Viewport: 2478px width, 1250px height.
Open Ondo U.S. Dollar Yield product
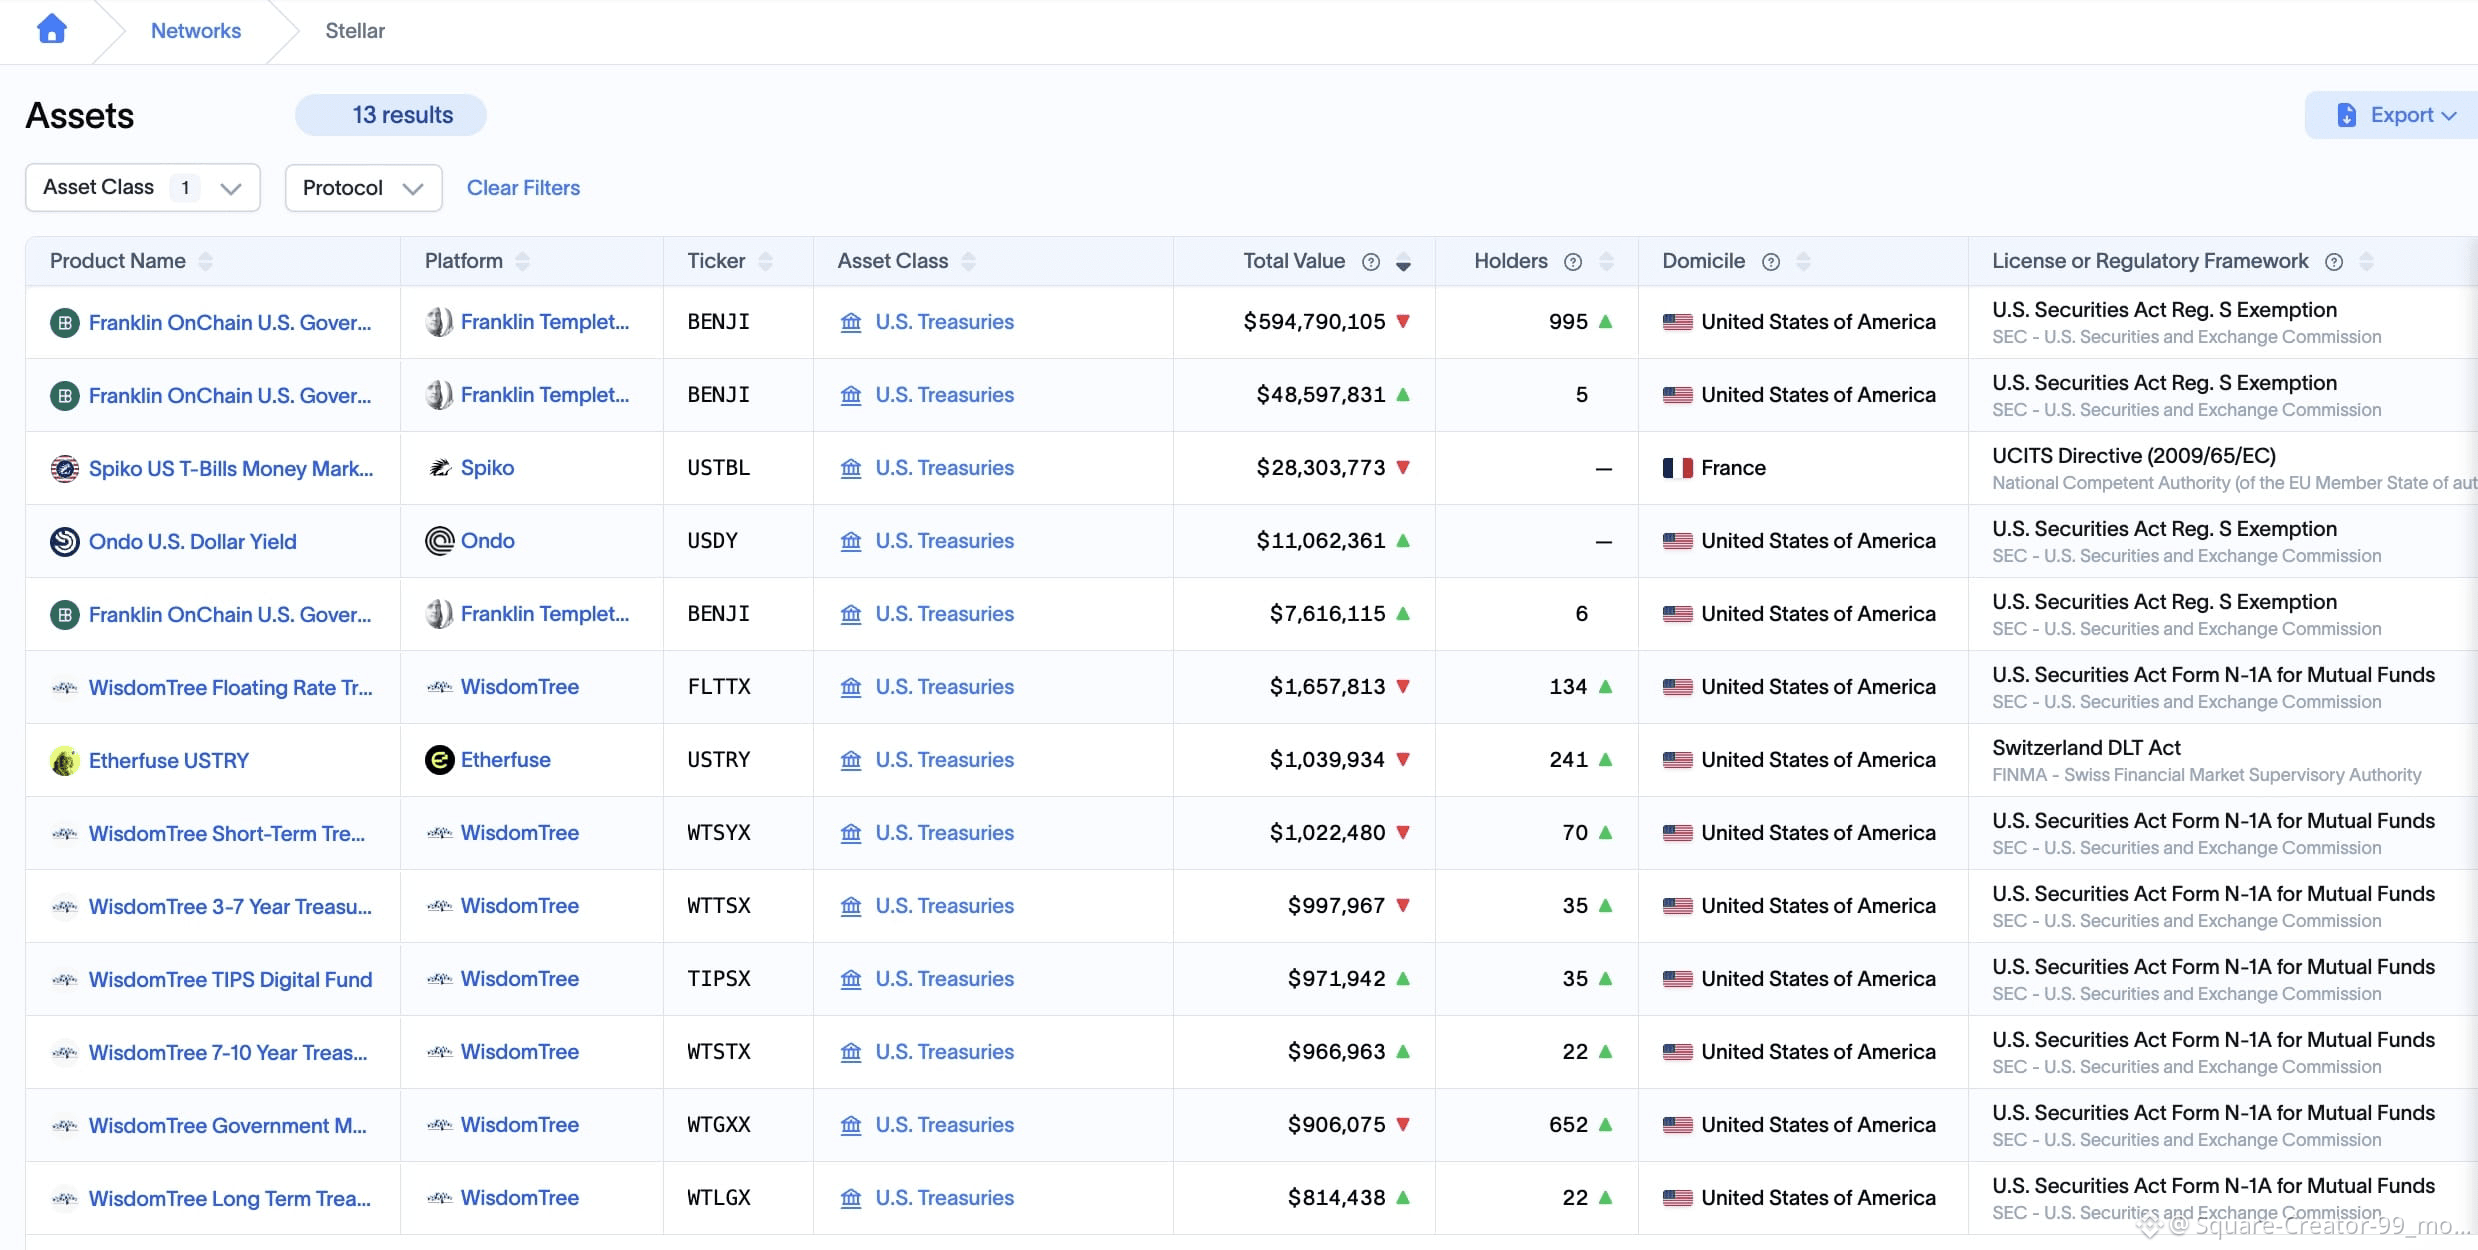coord(193,542)
